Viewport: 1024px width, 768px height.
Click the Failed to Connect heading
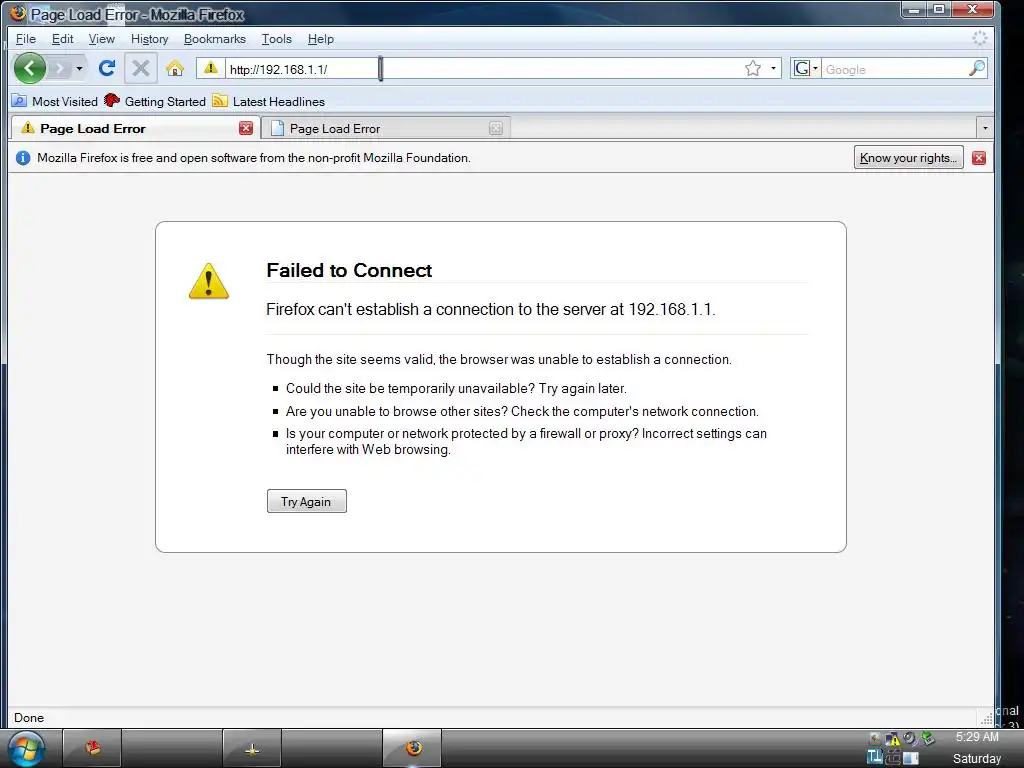click(349, 270)
